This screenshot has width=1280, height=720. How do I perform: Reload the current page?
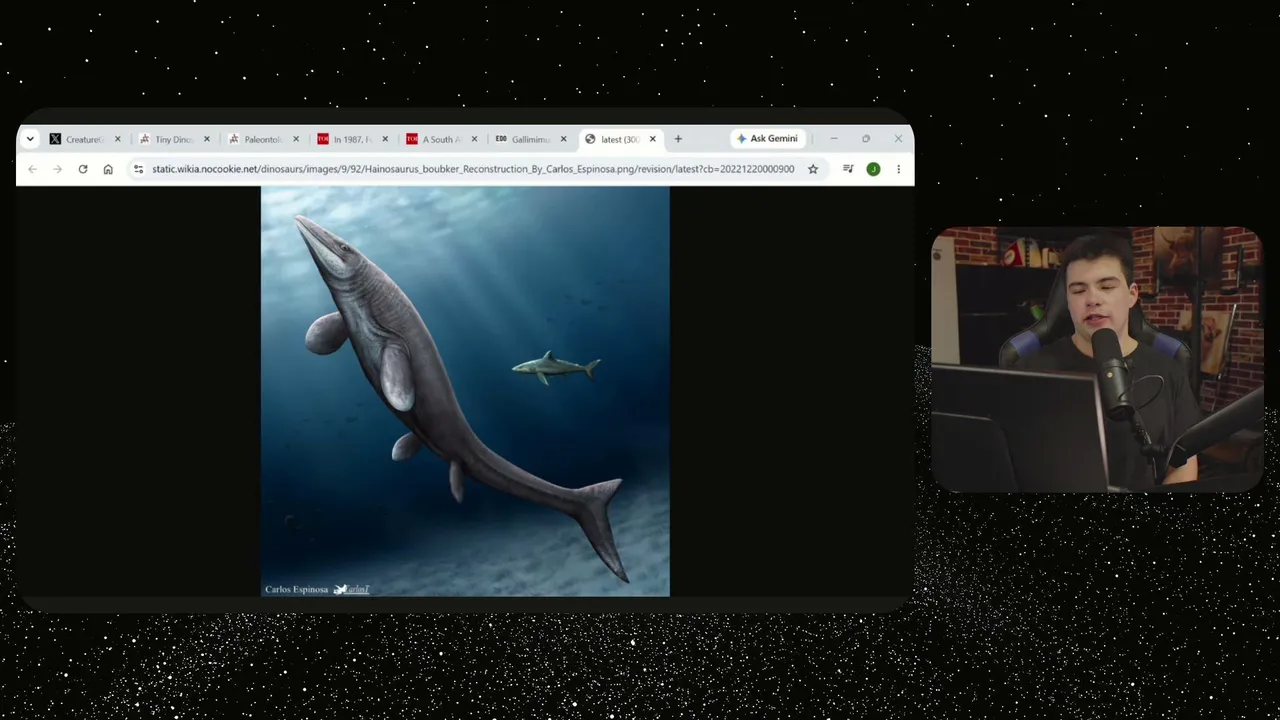point(83,169)
